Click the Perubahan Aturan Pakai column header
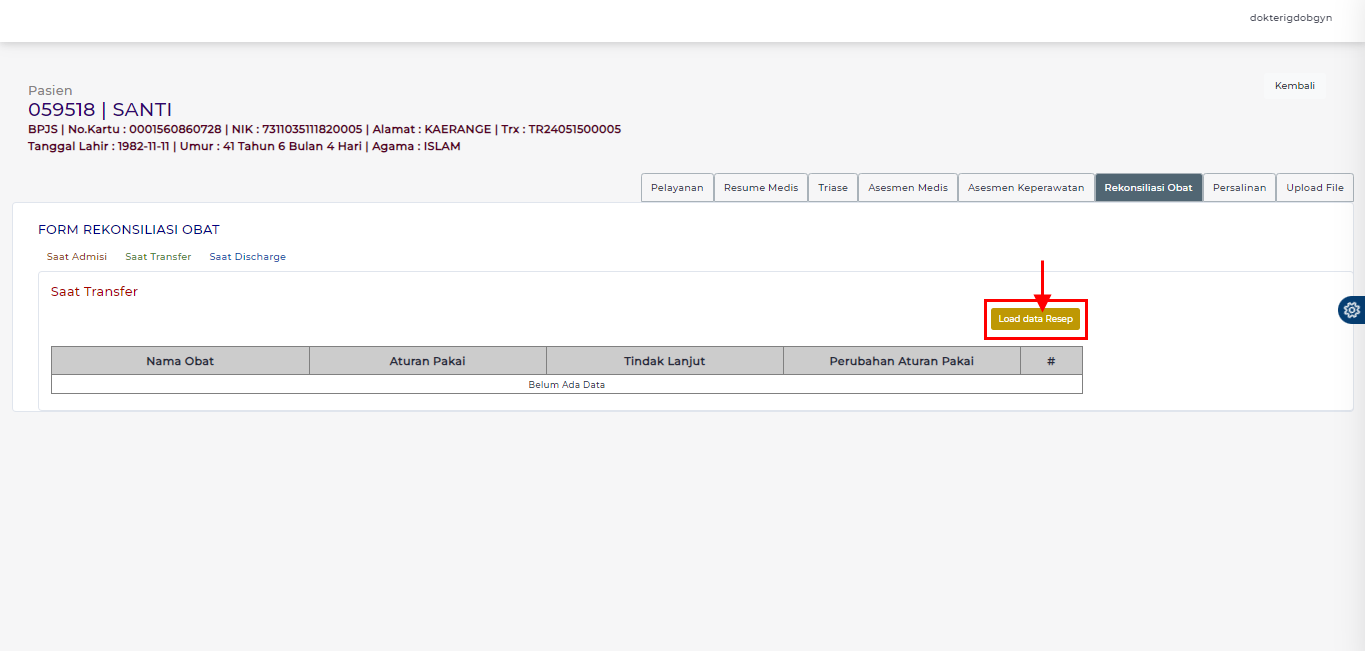The image size is (1365, 651). pyautogui.click(x=901, y=361)
